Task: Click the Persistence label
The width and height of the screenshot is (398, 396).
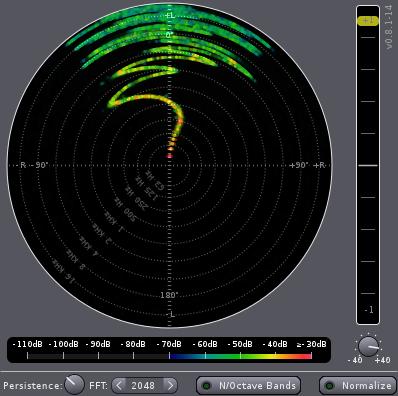Action: pyautogui.click(x=33, y=386)
